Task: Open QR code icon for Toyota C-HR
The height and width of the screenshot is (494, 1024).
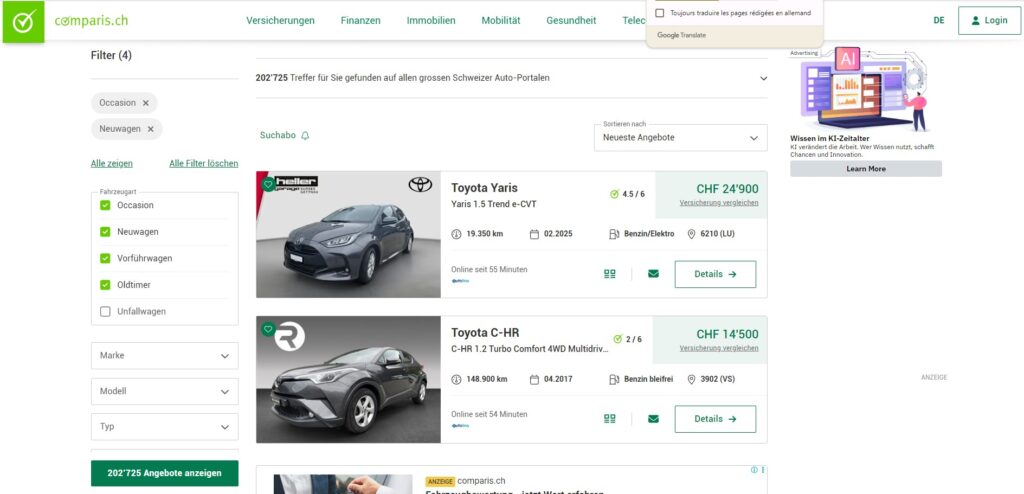Action: tap(610, 419)
